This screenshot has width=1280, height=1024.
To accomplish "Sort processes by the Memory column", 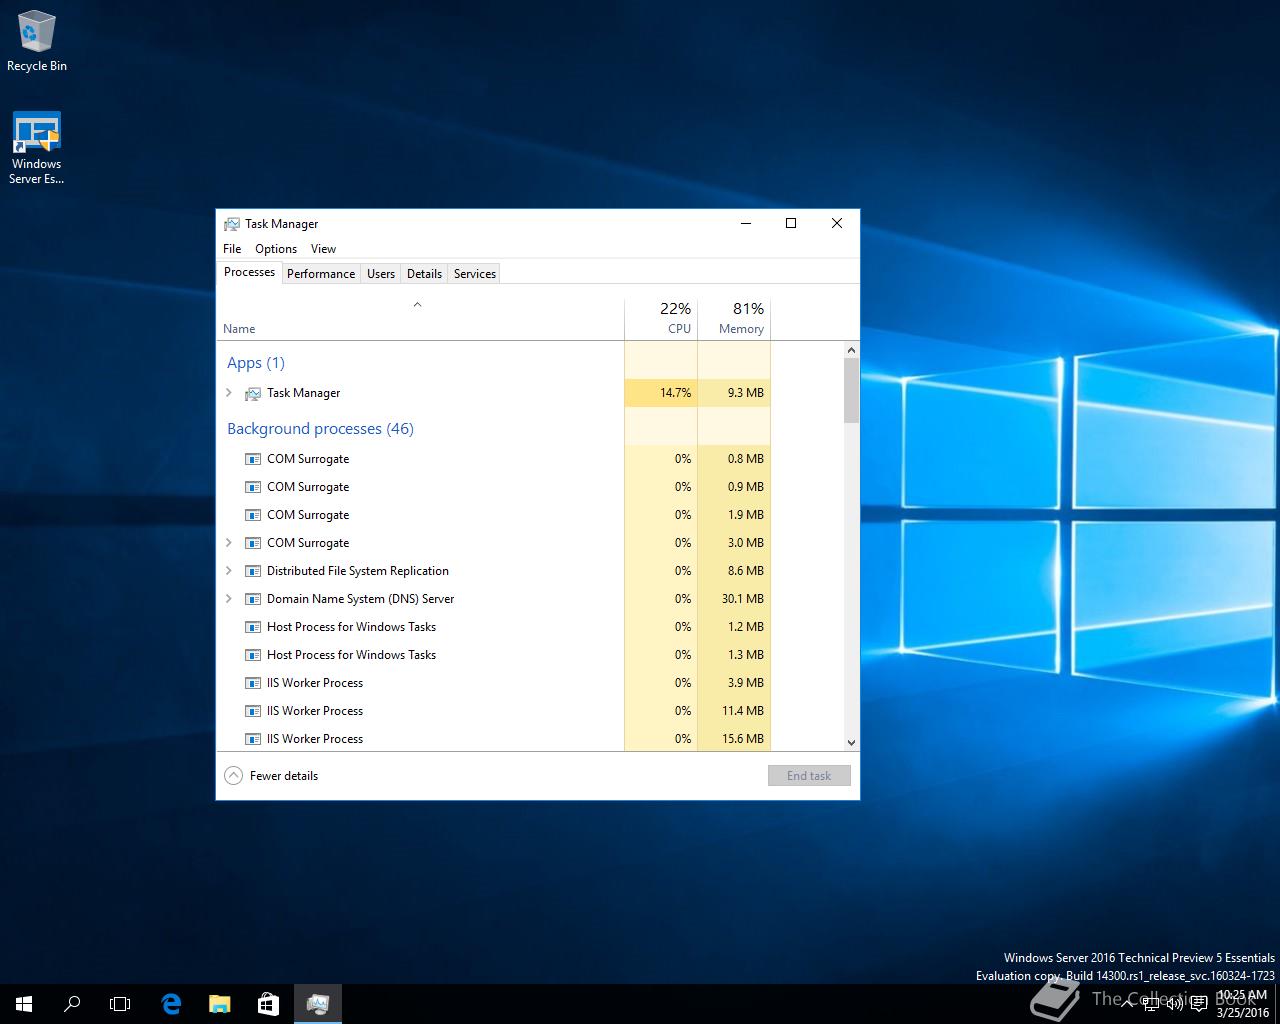I will pyautogui.click(x=734, y=319).
